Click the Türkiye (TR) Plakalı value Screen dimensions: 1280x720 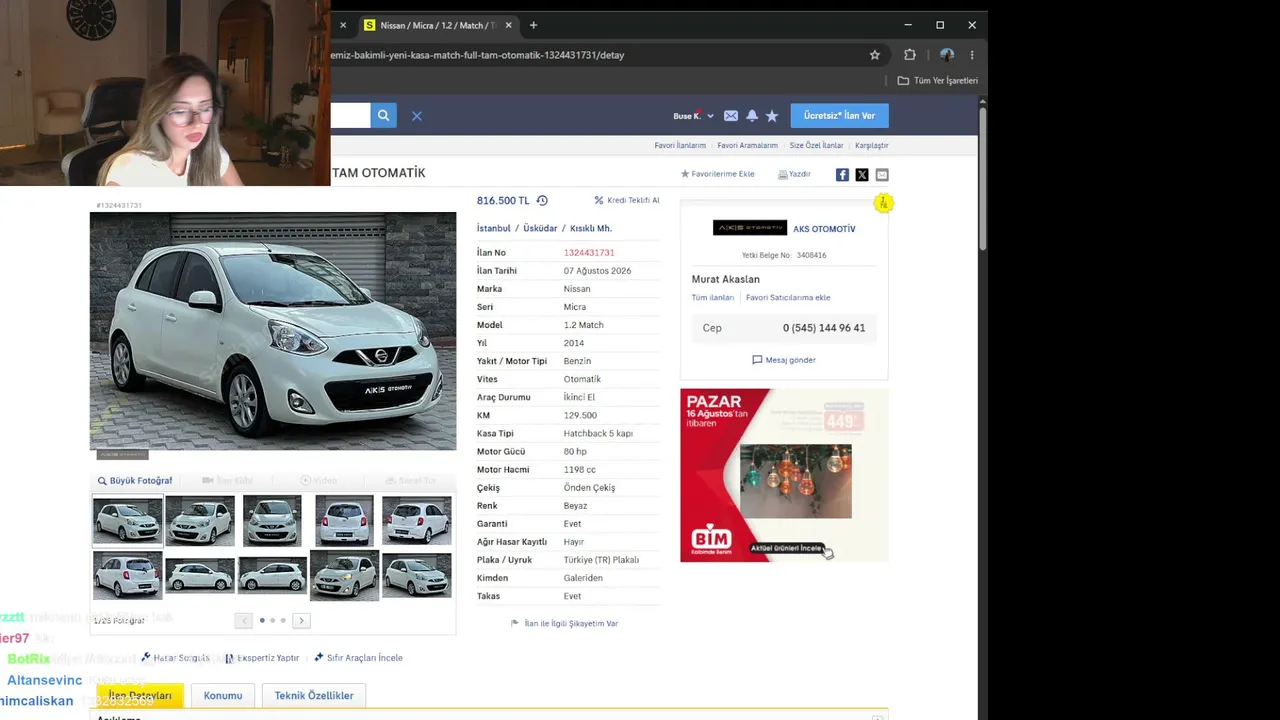(x=601, y=560)
